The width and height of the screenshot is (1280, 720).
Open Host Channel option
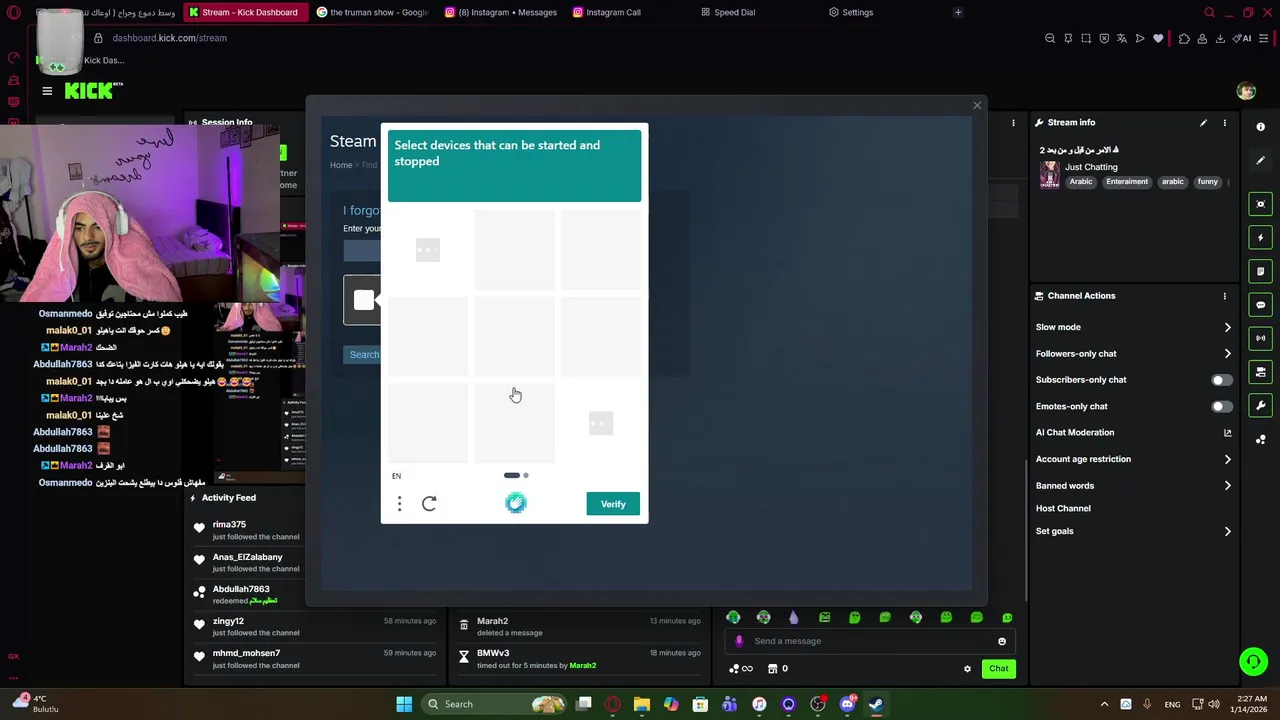coord(1063,508)
